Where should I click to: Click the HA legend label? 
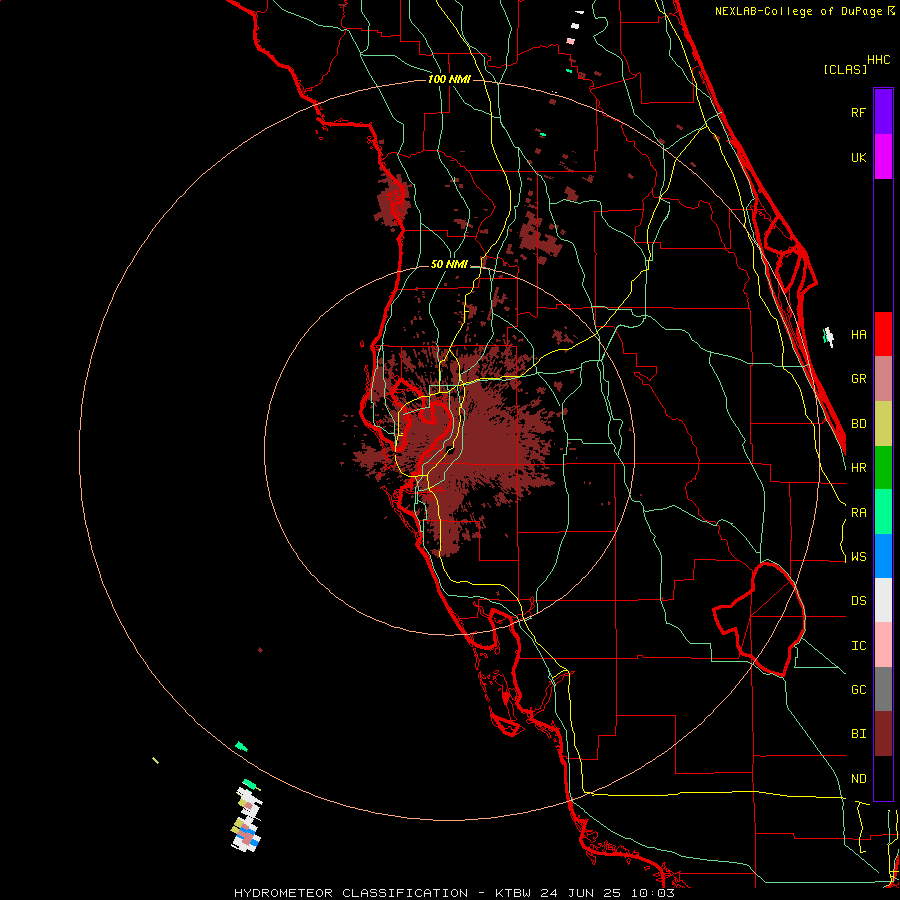(x=858, y=335)
